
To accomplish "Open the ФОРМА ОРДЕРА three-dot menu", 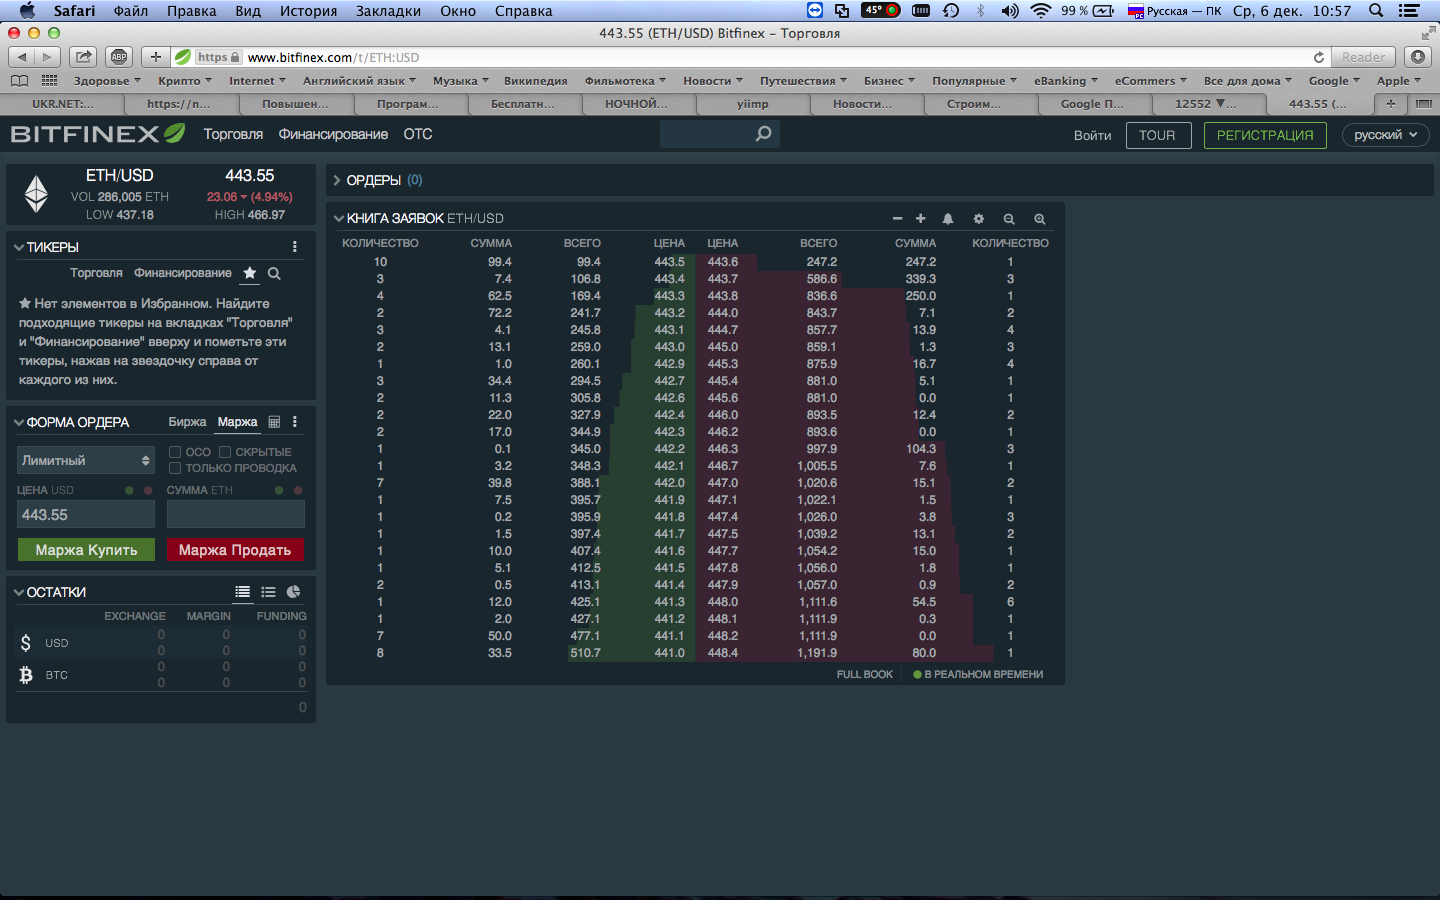I will (x=294, y=422).
